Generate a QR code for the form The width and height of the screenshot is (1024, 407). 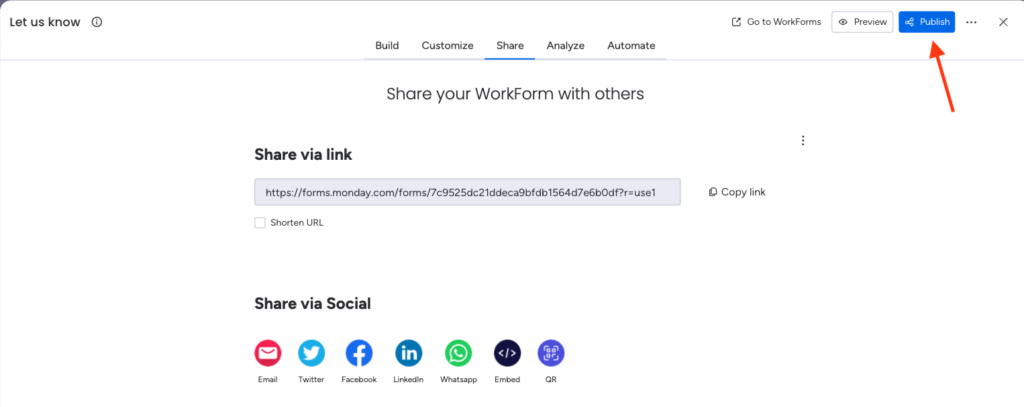tap(551, 353)
